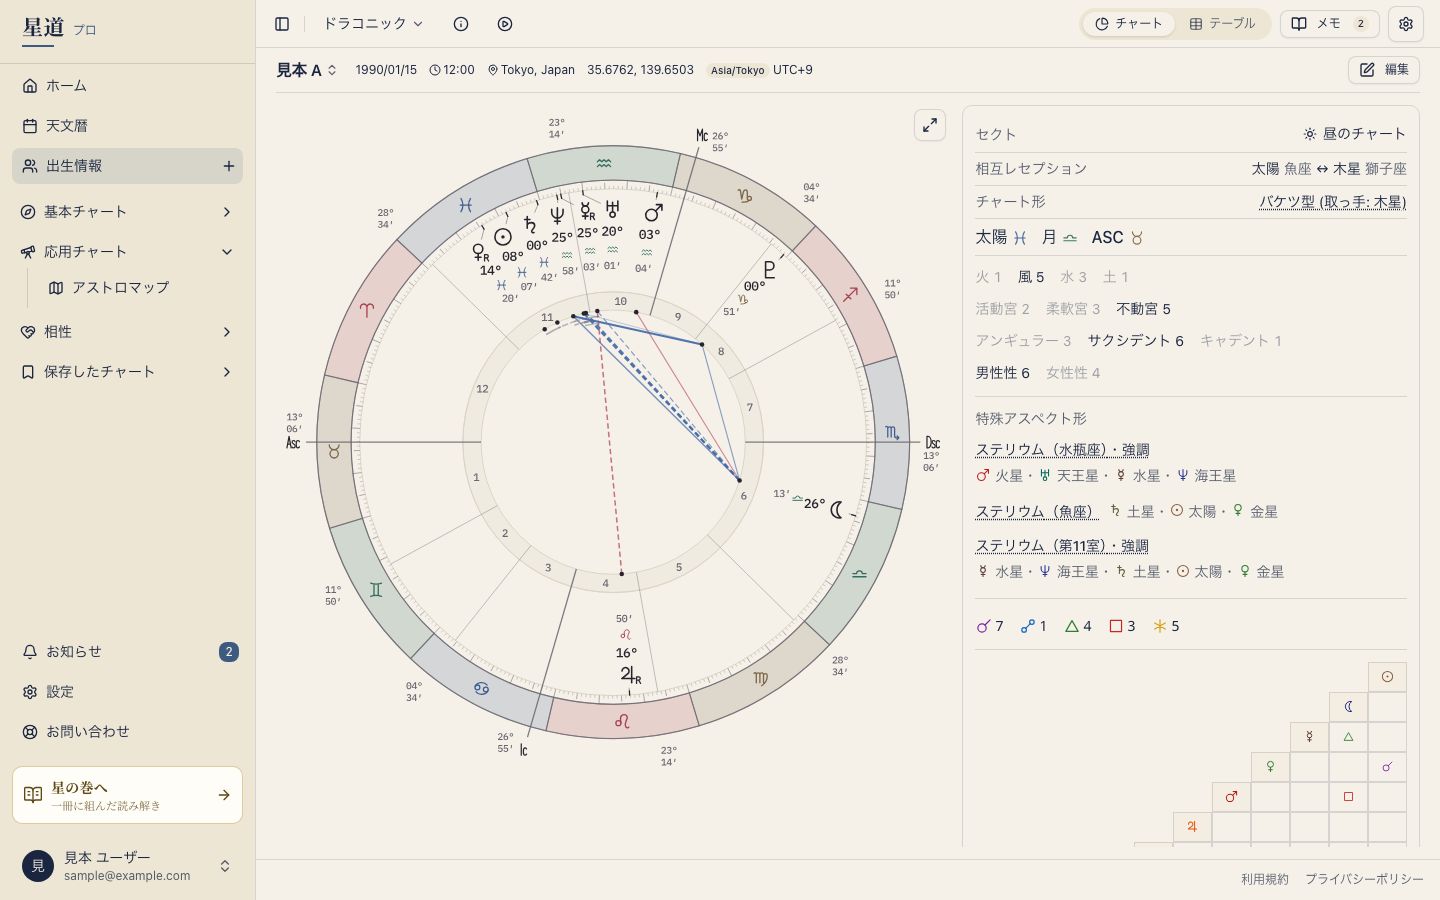This screenshot has height=900, width=1440.
Task: Click バケツ型 chart shape link
Action: tap(1332, 202)
